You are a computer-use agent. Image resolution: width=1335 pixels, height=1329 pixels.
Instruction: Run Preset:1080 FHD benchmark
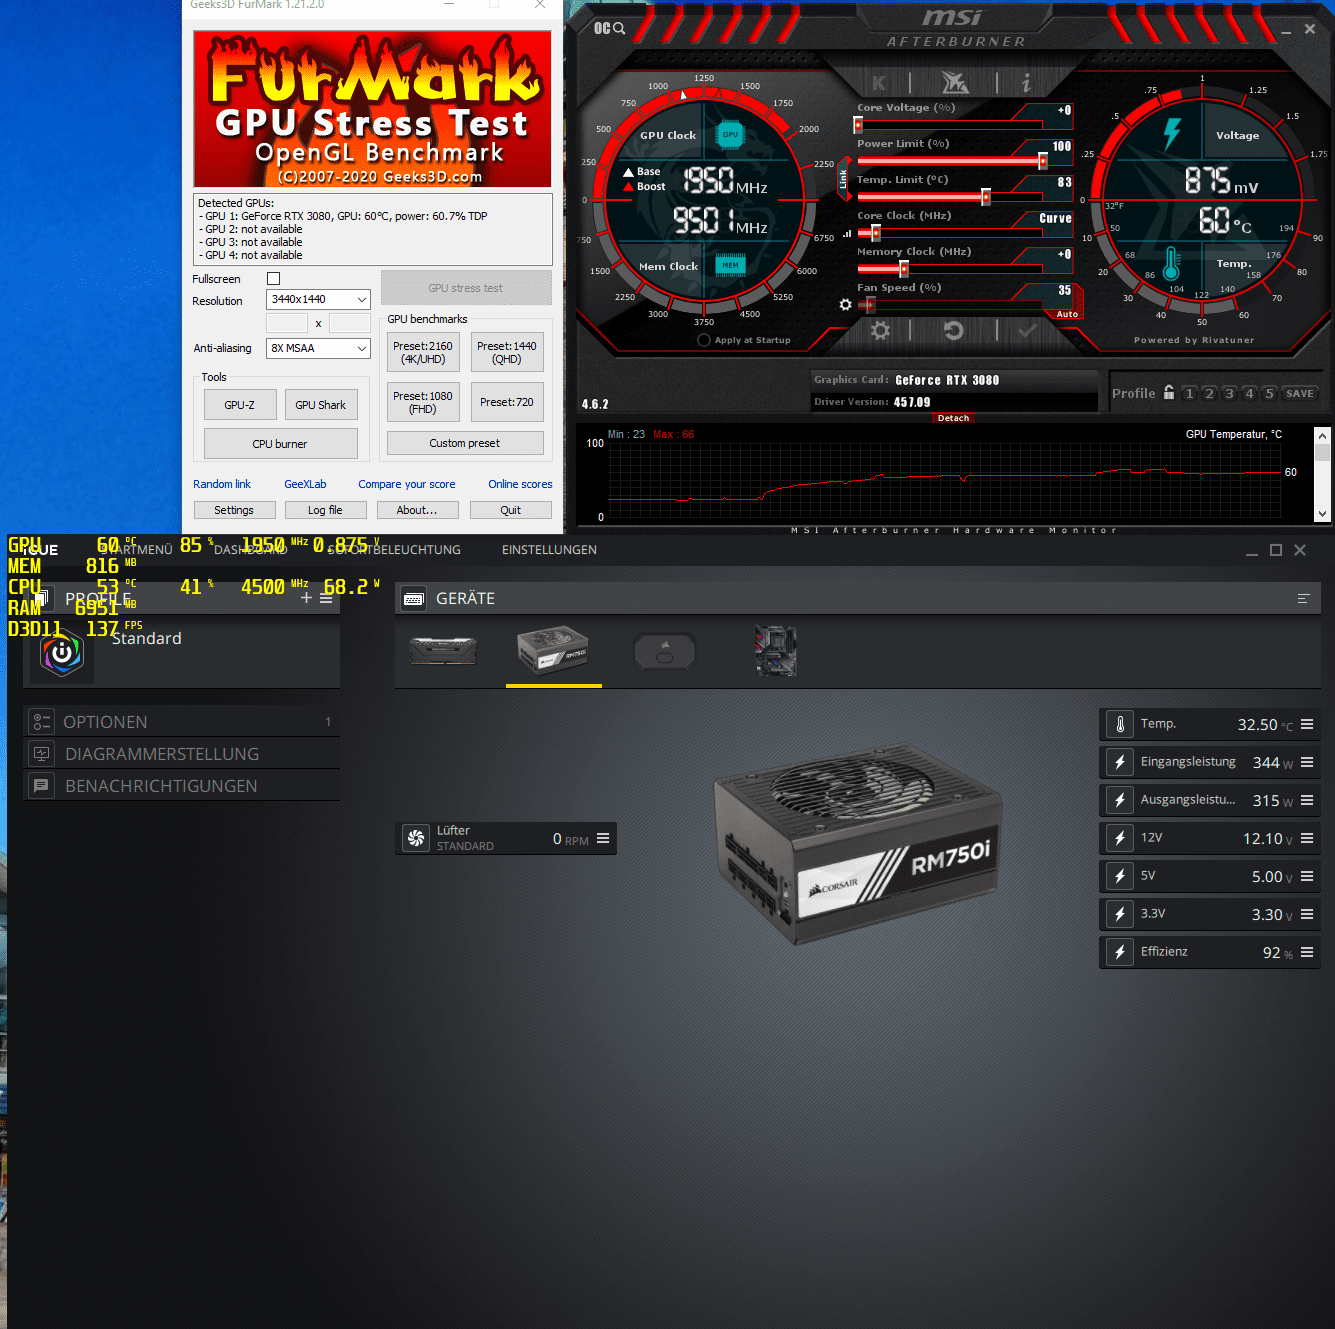click(423, 402)
